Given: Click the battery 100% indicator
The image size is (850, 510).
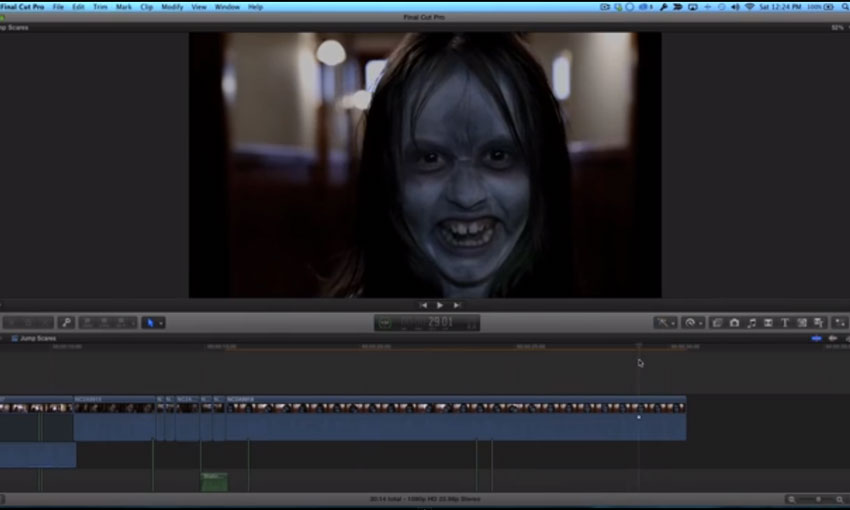Looking at the screenshot, I should click(820, 7).
